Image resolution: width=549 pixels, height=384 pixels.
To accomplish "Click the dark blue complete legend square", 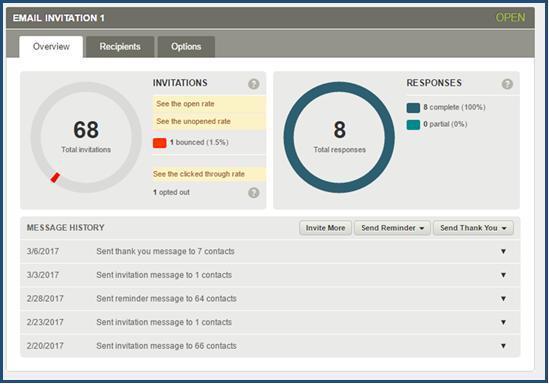I will [413, 108].
